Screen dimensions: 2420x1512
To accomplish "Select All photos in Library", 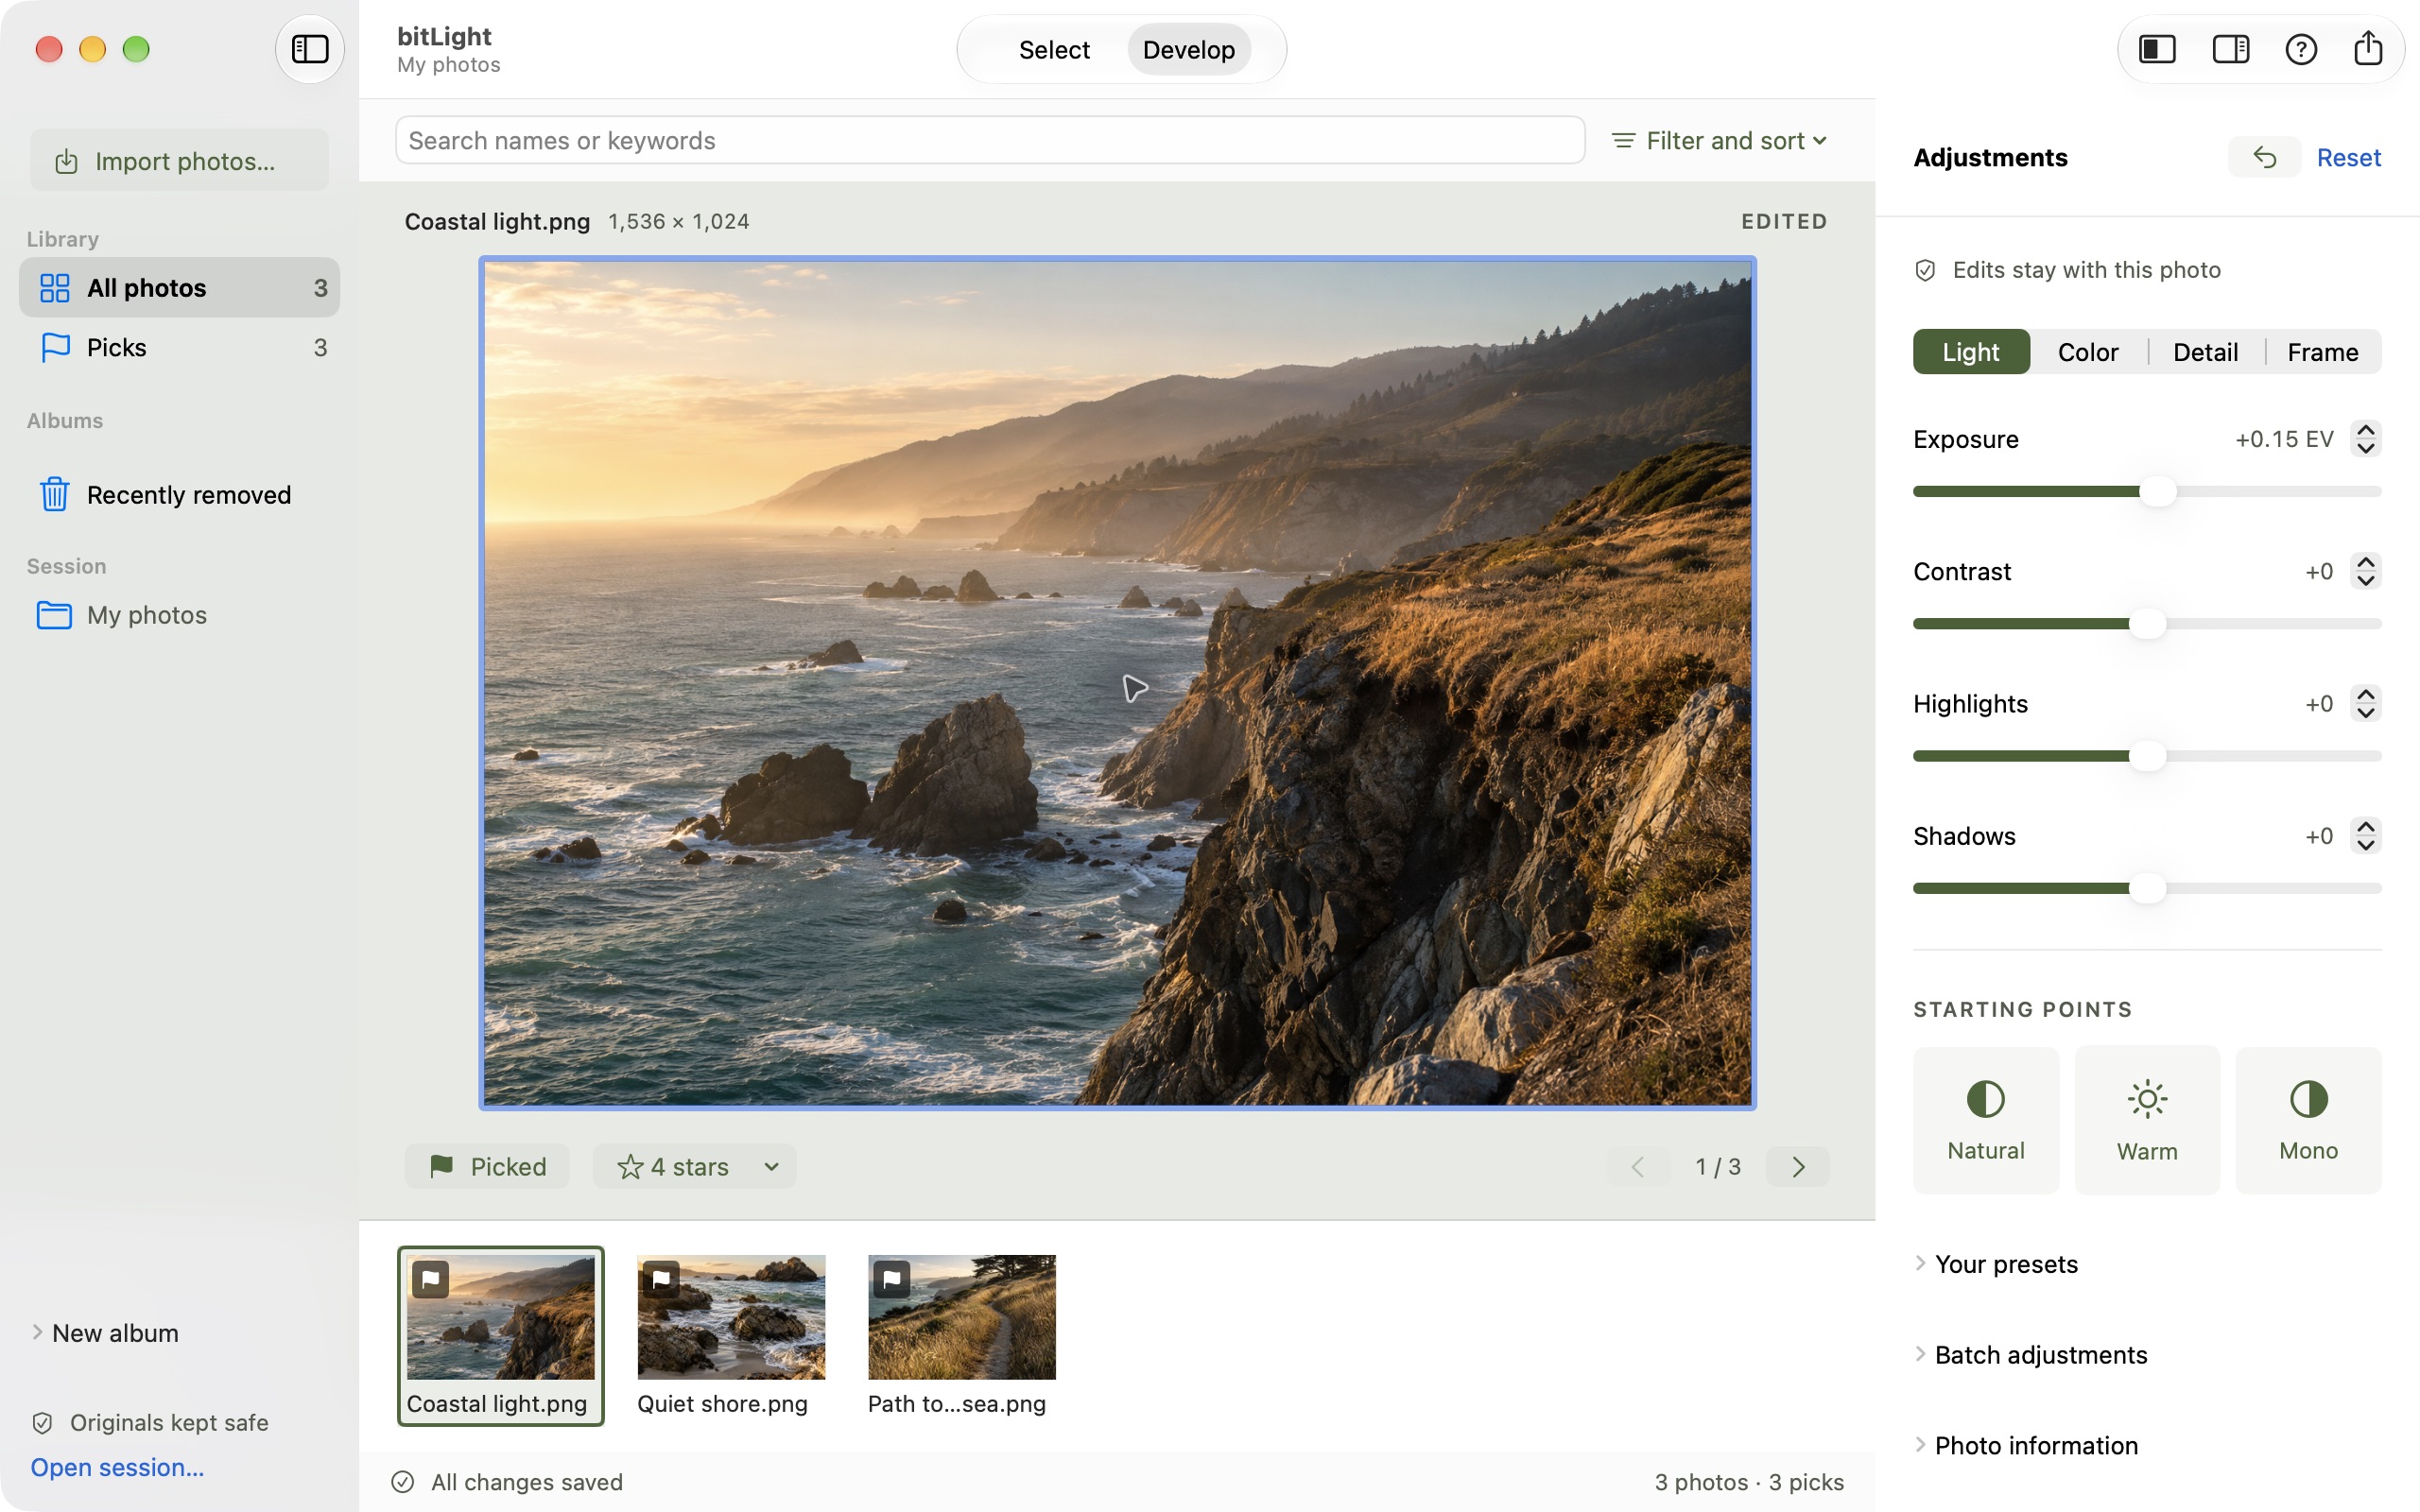I will pyautogui.click(x=179, y=287).
